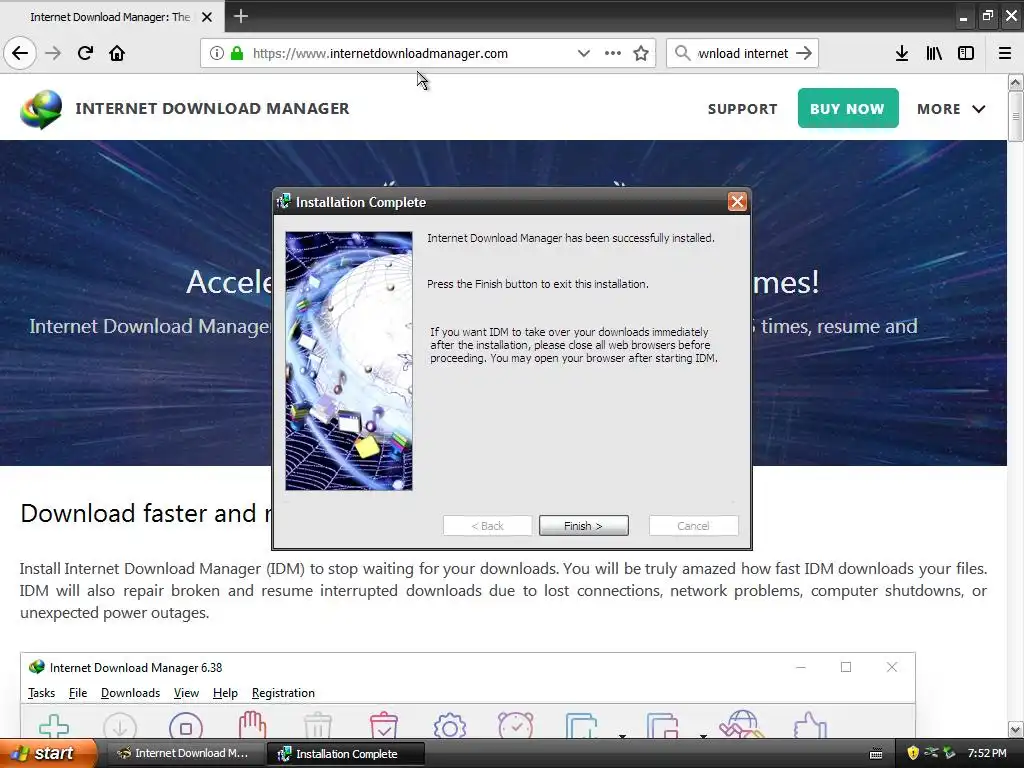
Task: Click the yellow security shield tray icon
Action: click(912, 753)
